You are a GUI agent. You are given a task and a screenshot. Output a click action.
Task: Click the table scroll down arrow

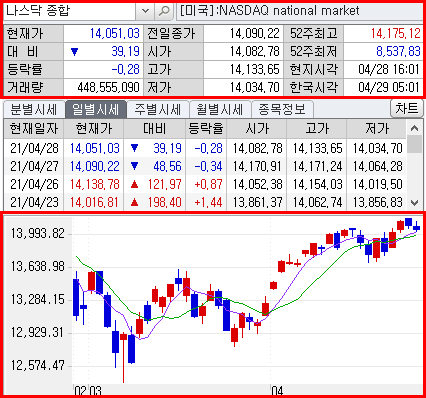click(414, 202)
